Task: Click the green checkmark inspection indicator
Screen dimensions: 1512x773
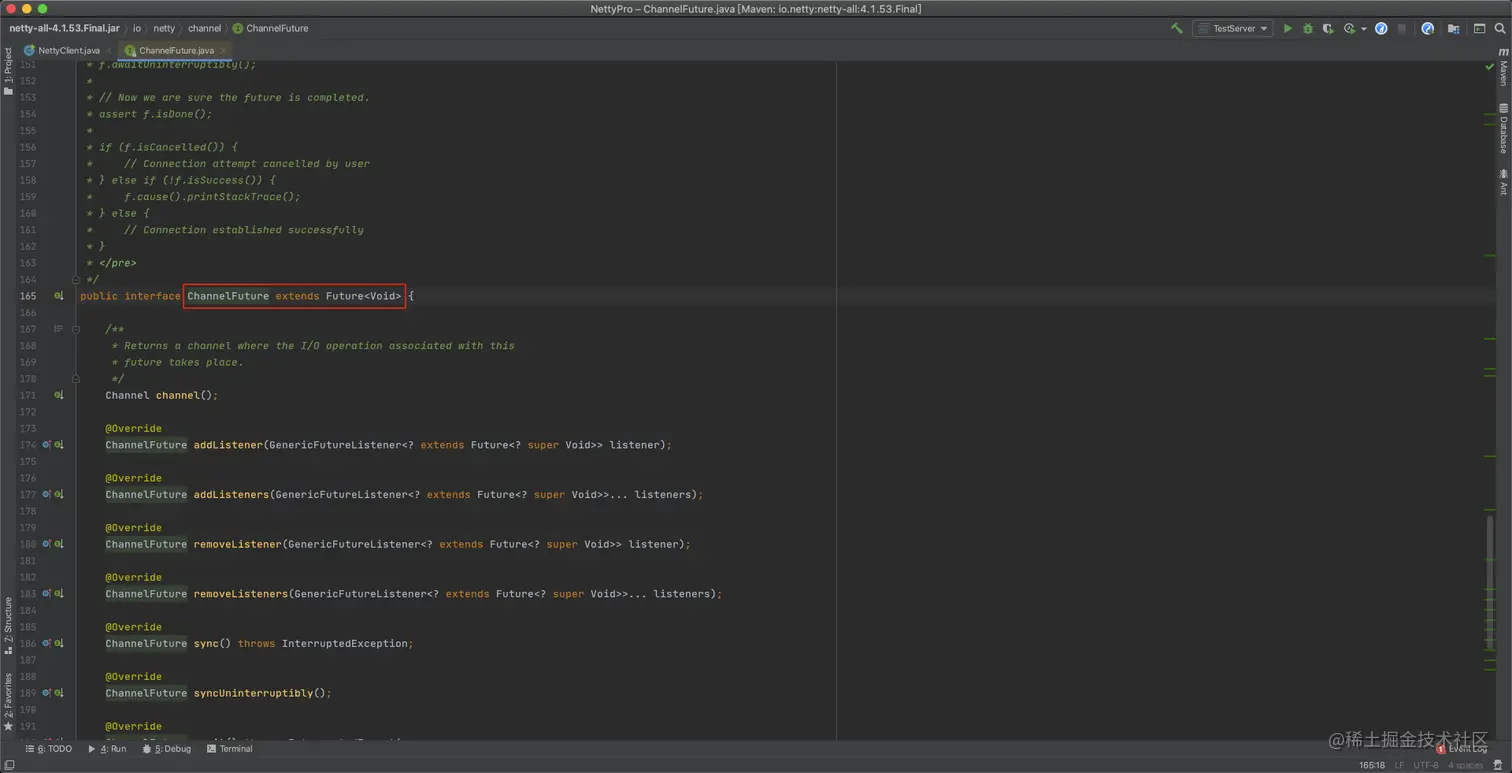Action: 1489,67
